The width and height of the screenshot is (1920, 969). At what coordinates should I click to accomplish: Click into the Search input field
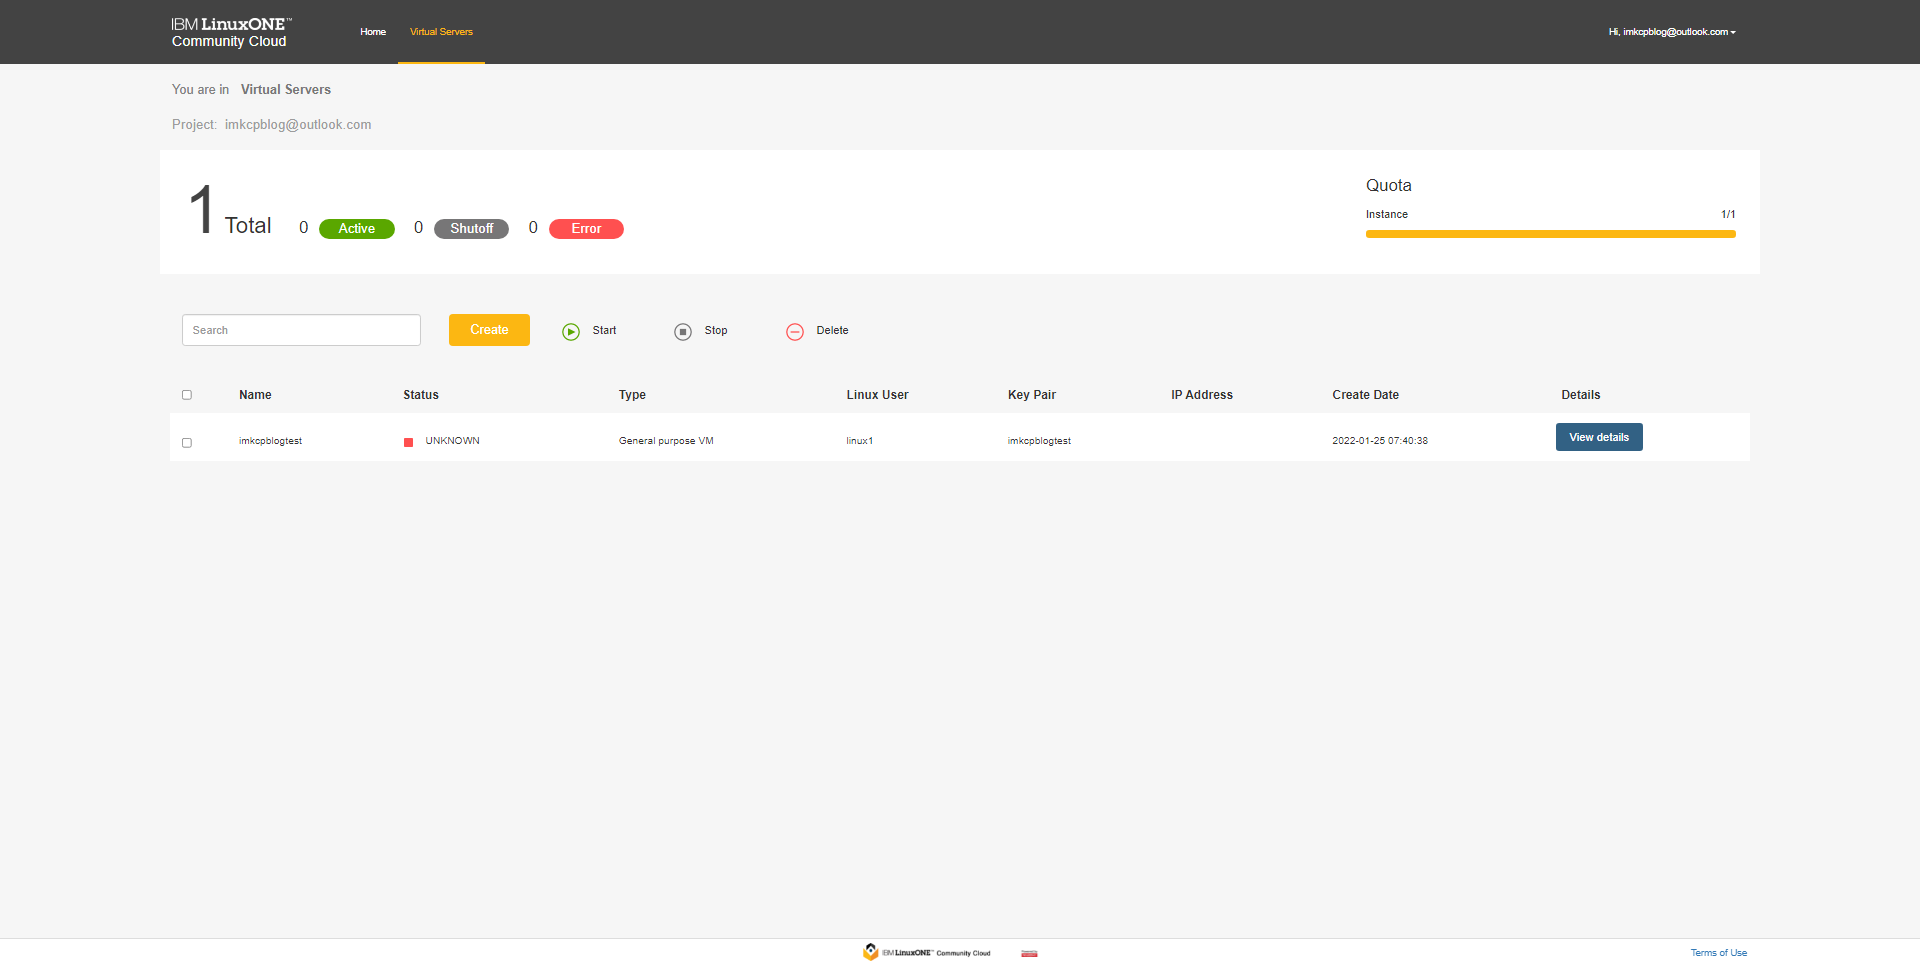point(301,330)
